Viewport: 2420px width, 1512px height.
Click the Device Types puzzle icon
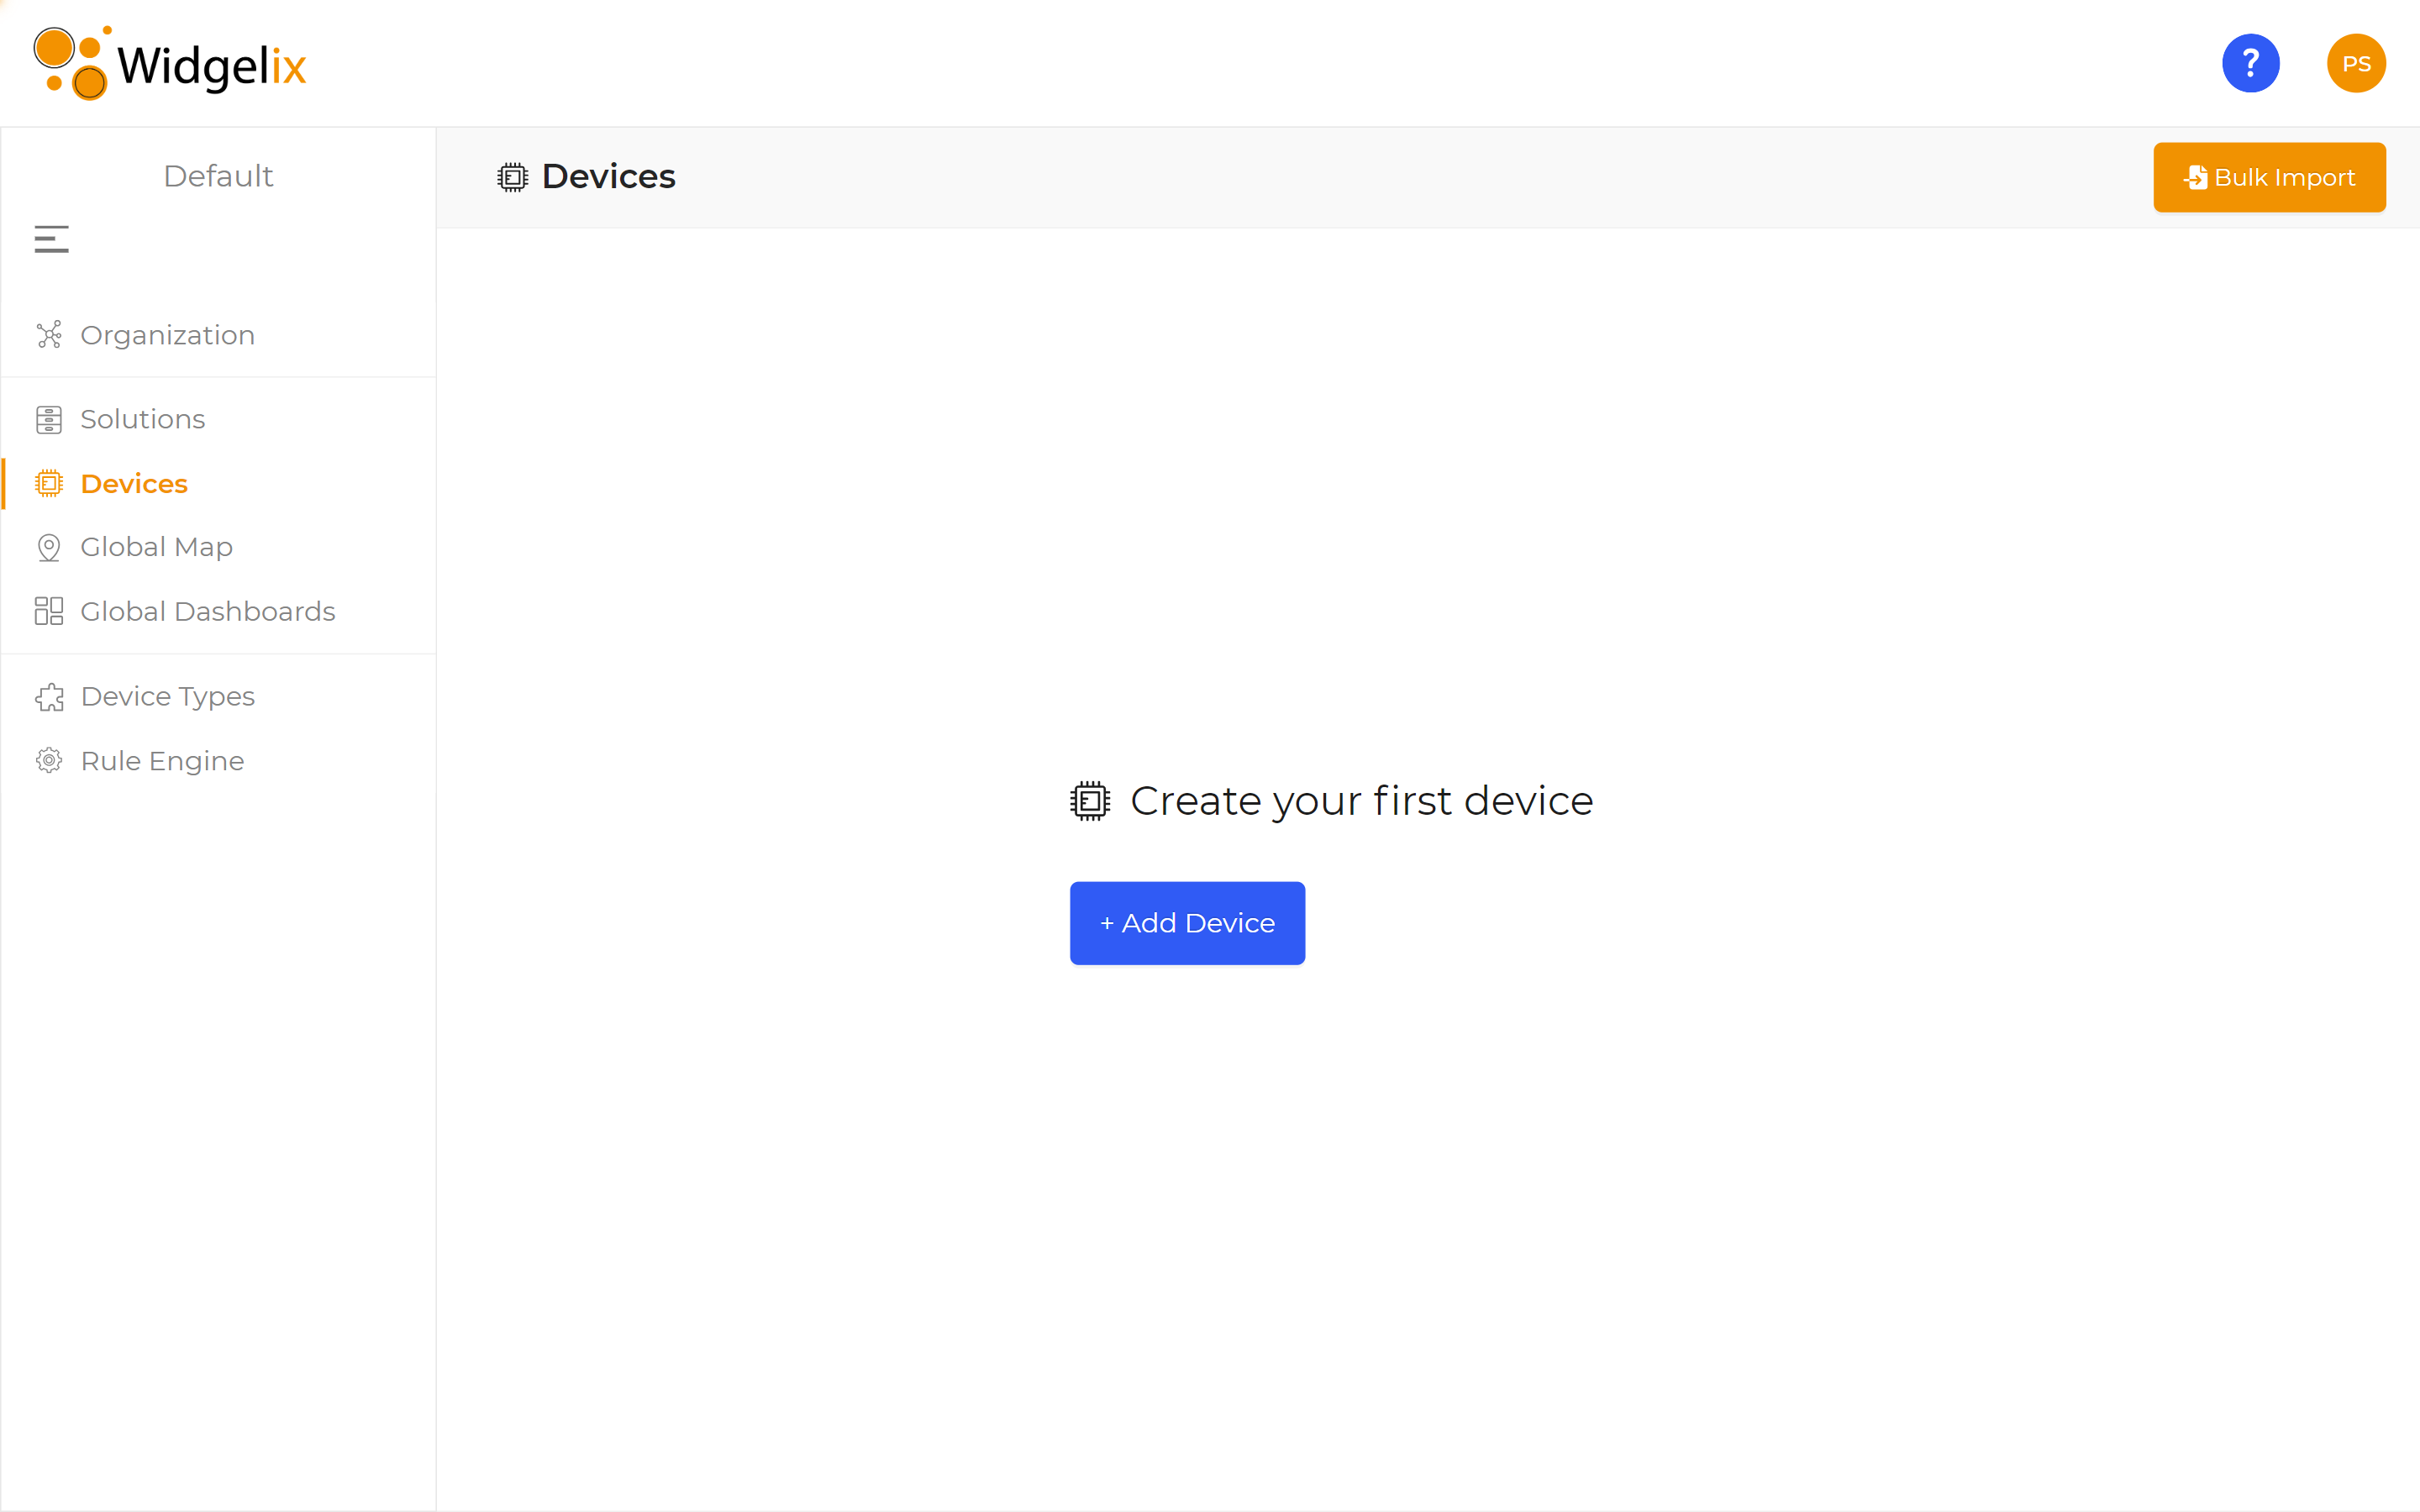point(49,697)
